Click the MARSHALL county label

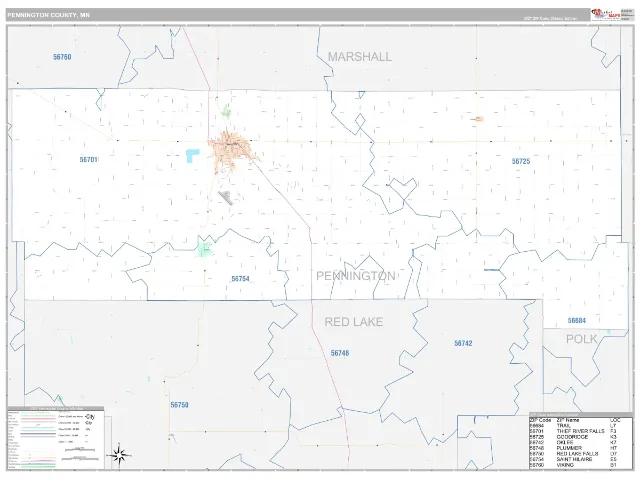coord(360,57)
